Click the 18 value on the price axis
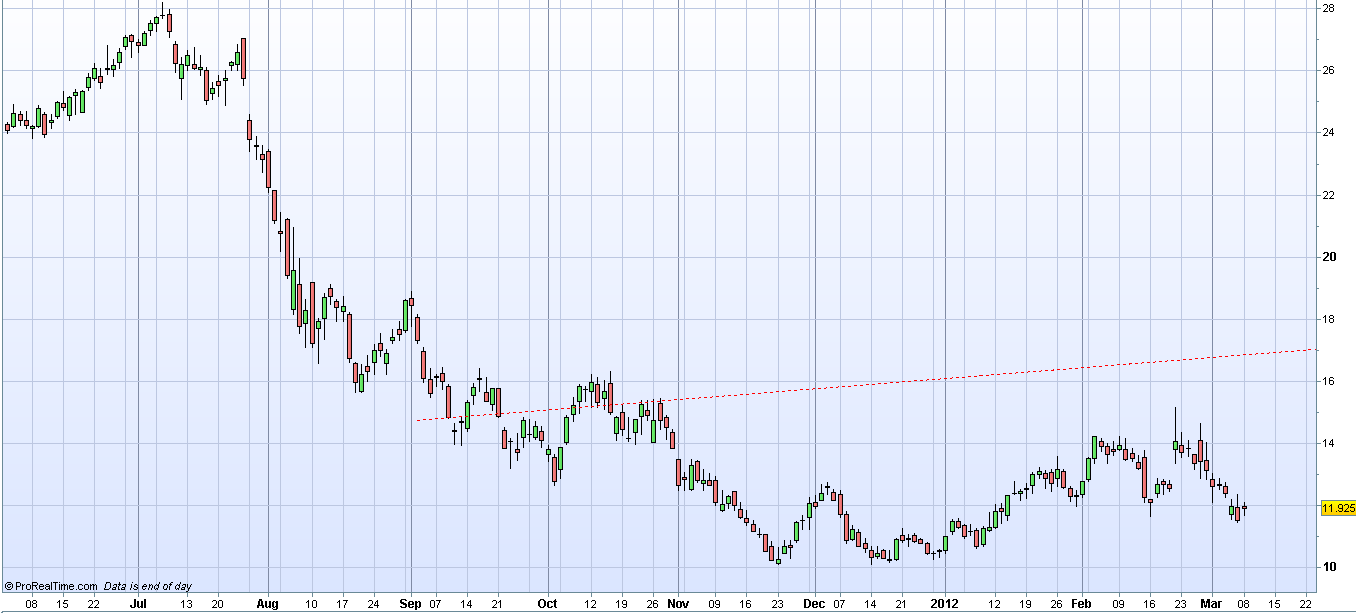Screen dimensions: 1356x613 1329,319
